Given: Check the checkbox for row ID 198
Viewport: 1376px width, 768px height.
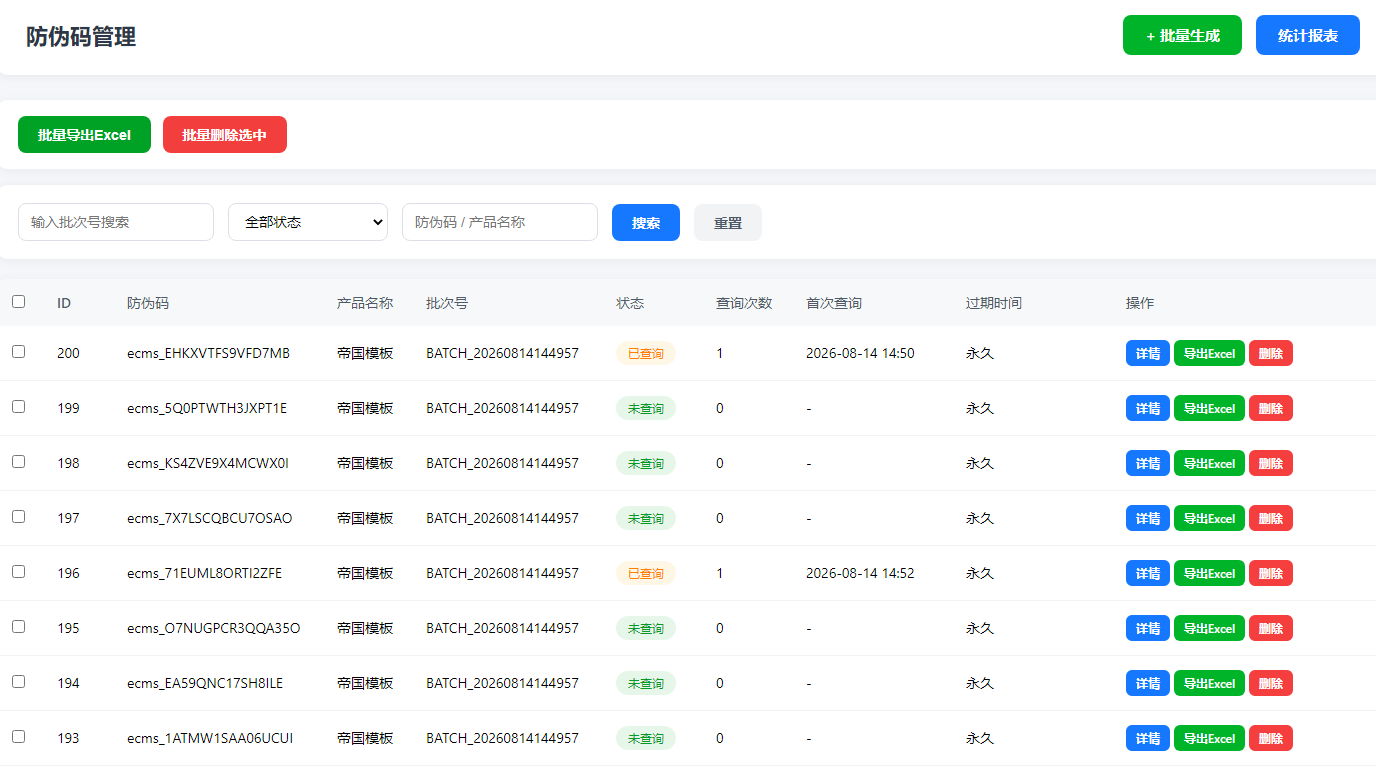Looking at the screenshot, I should pos(18,462).
